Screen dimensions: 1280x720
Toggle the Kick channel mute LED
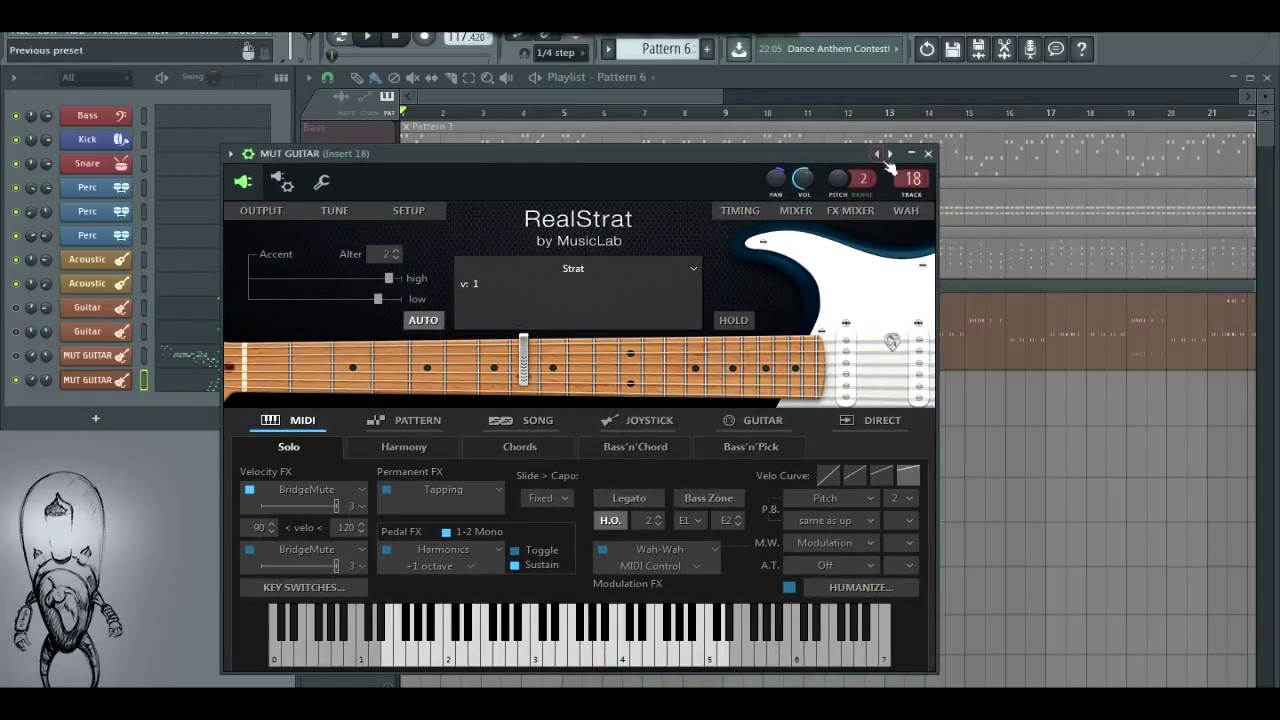15,140
